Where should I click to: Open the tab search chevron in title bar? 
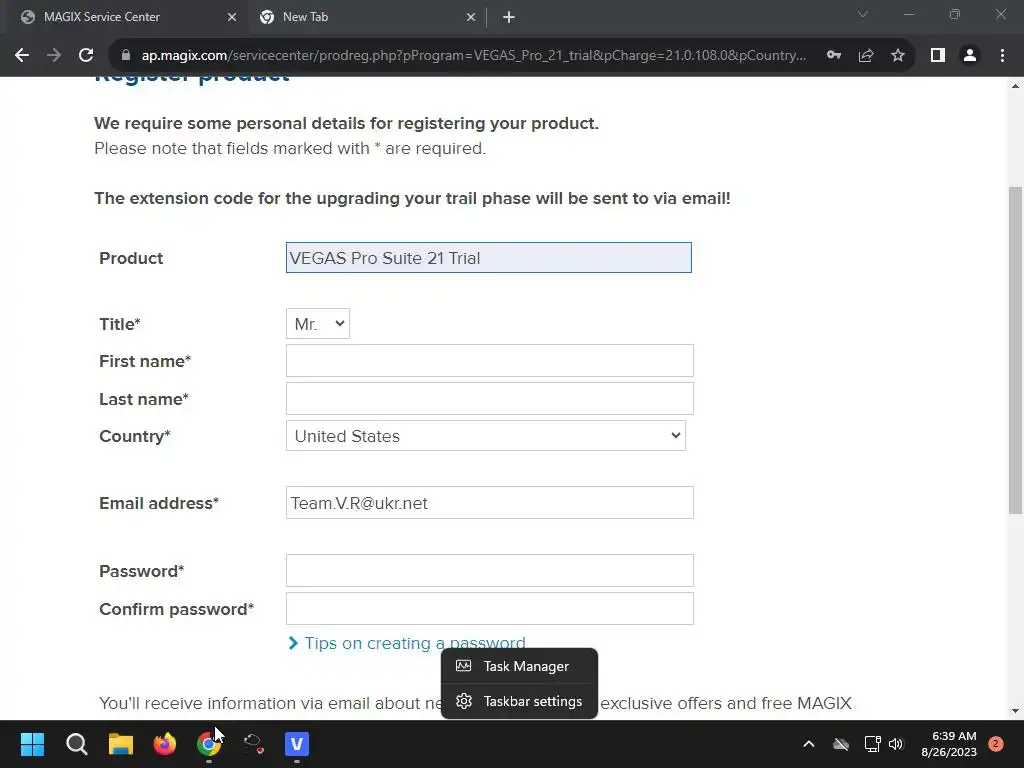tap(863, 14)
